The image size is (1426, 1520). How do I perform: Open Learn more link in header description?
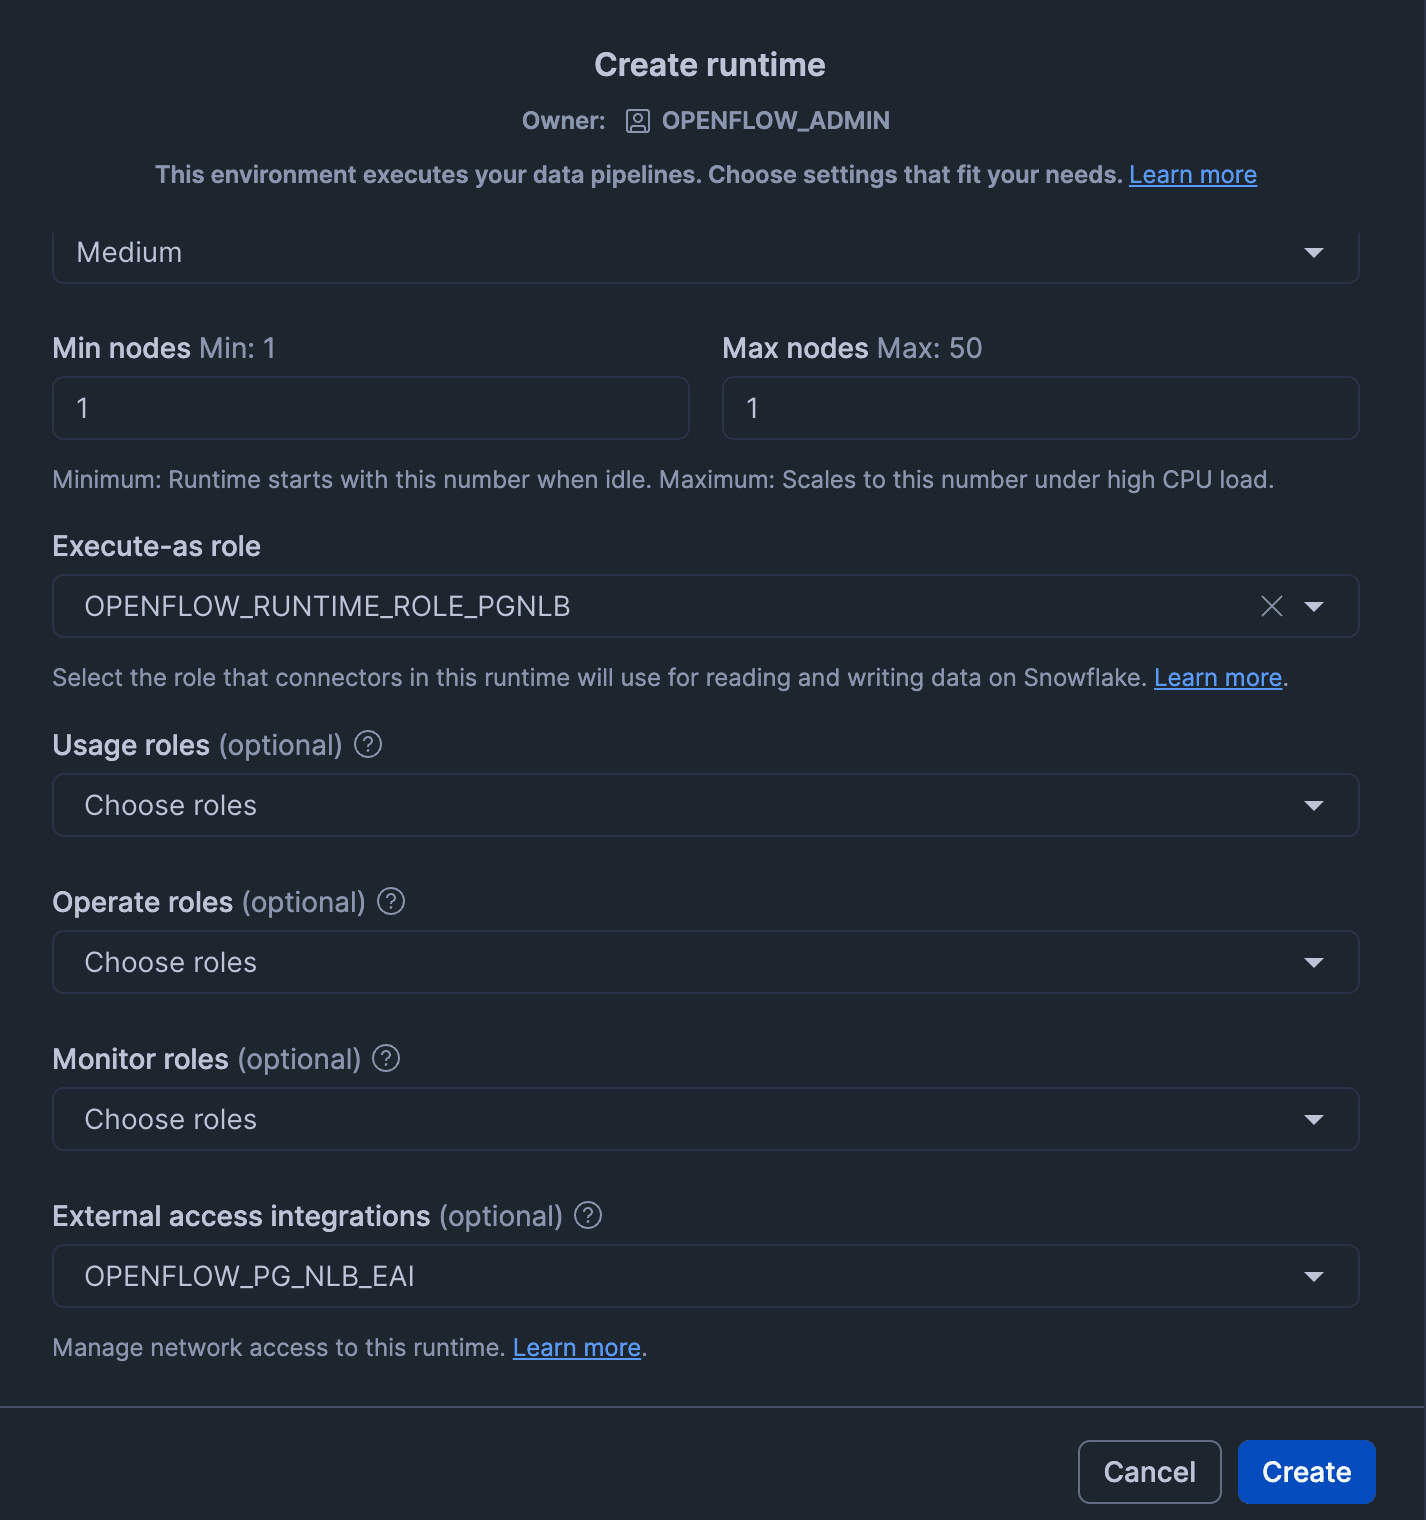click(x=1193, y=175)
